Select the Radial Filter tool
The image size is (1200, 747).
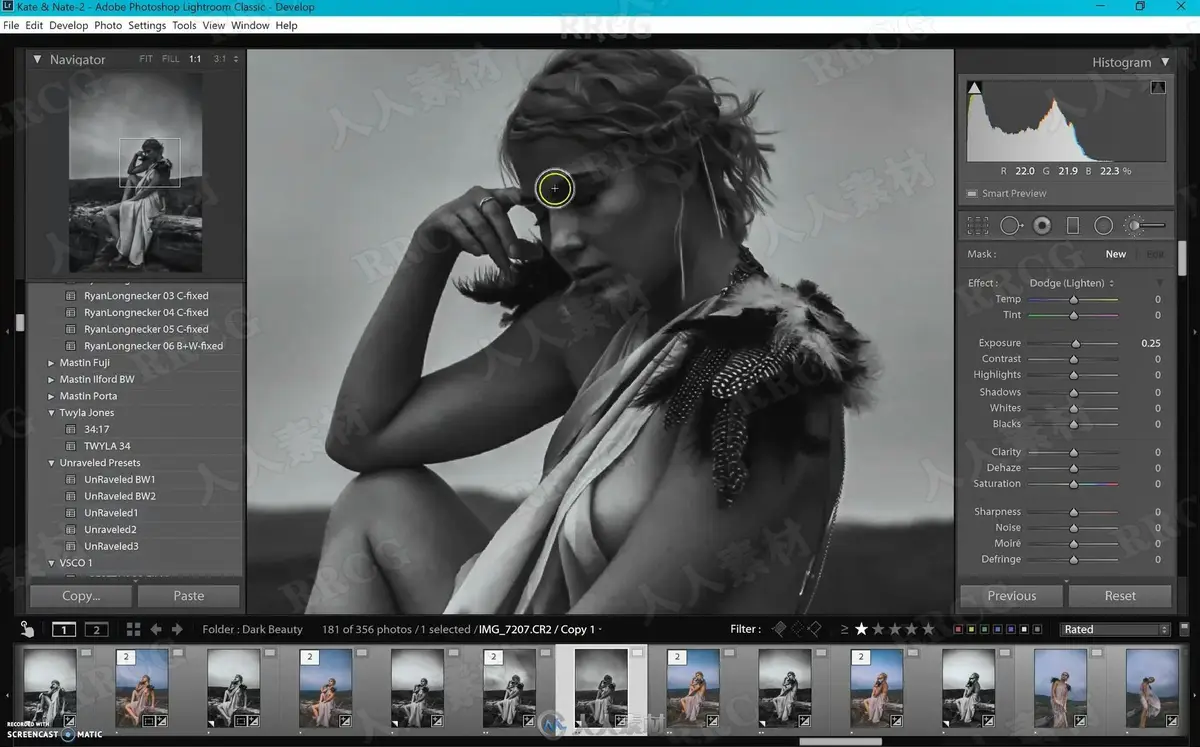[1103, 226]
